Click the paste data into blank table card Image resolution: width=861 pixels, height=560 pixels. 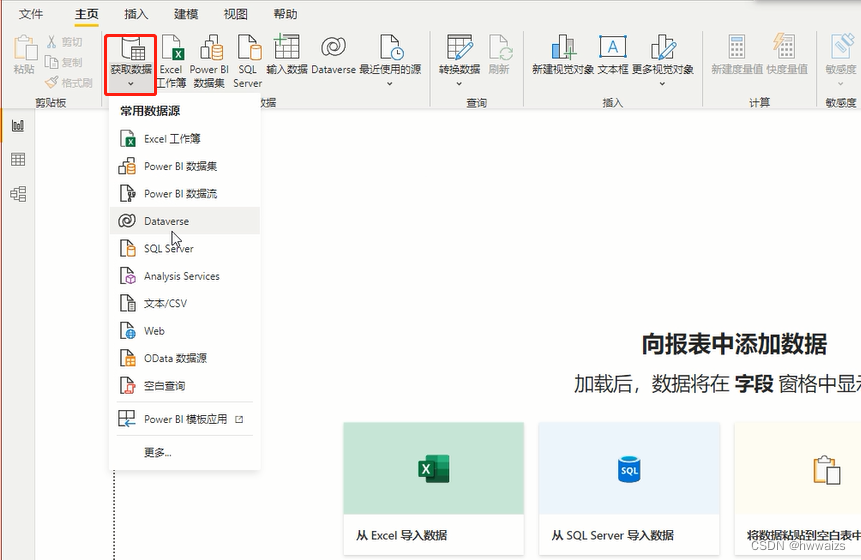tap(798, 489)
